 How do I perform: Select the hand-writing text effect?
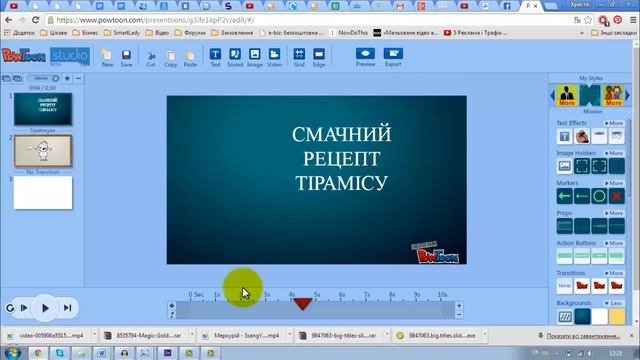[582, 136]
